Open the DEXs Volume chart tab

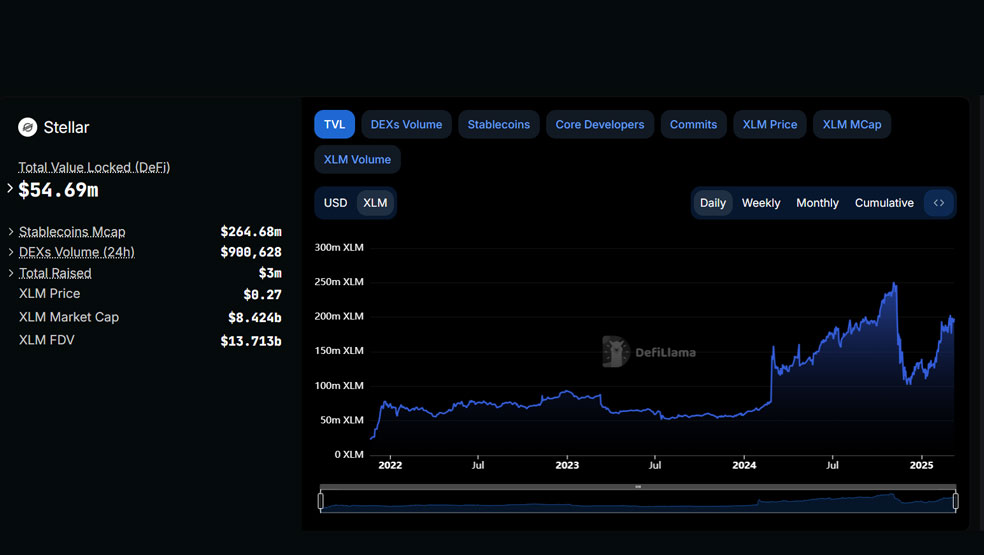click(406, 124)
